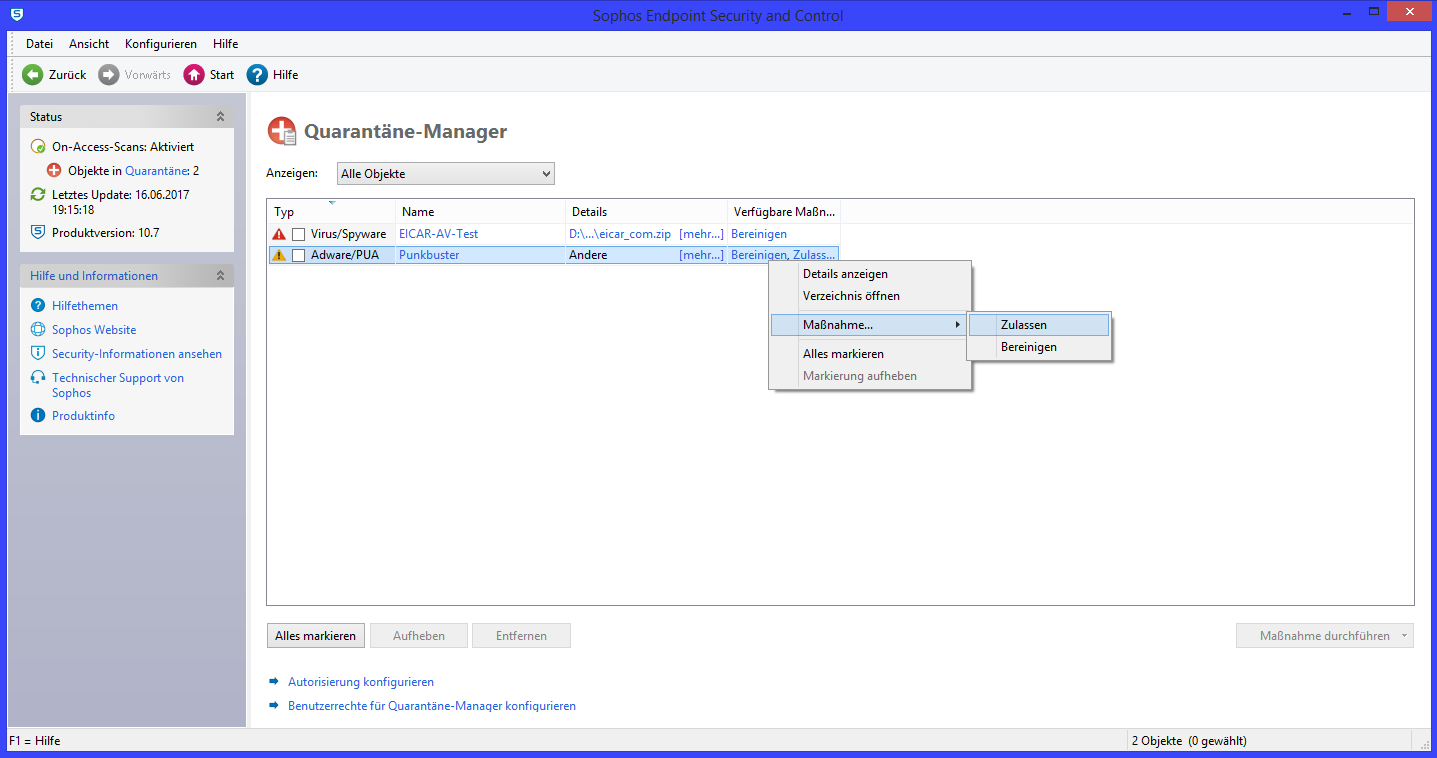Open the Hilfe menu in menu bar
The width and height of the screenshot is (1437, 758).
click(x=225, y=44)
